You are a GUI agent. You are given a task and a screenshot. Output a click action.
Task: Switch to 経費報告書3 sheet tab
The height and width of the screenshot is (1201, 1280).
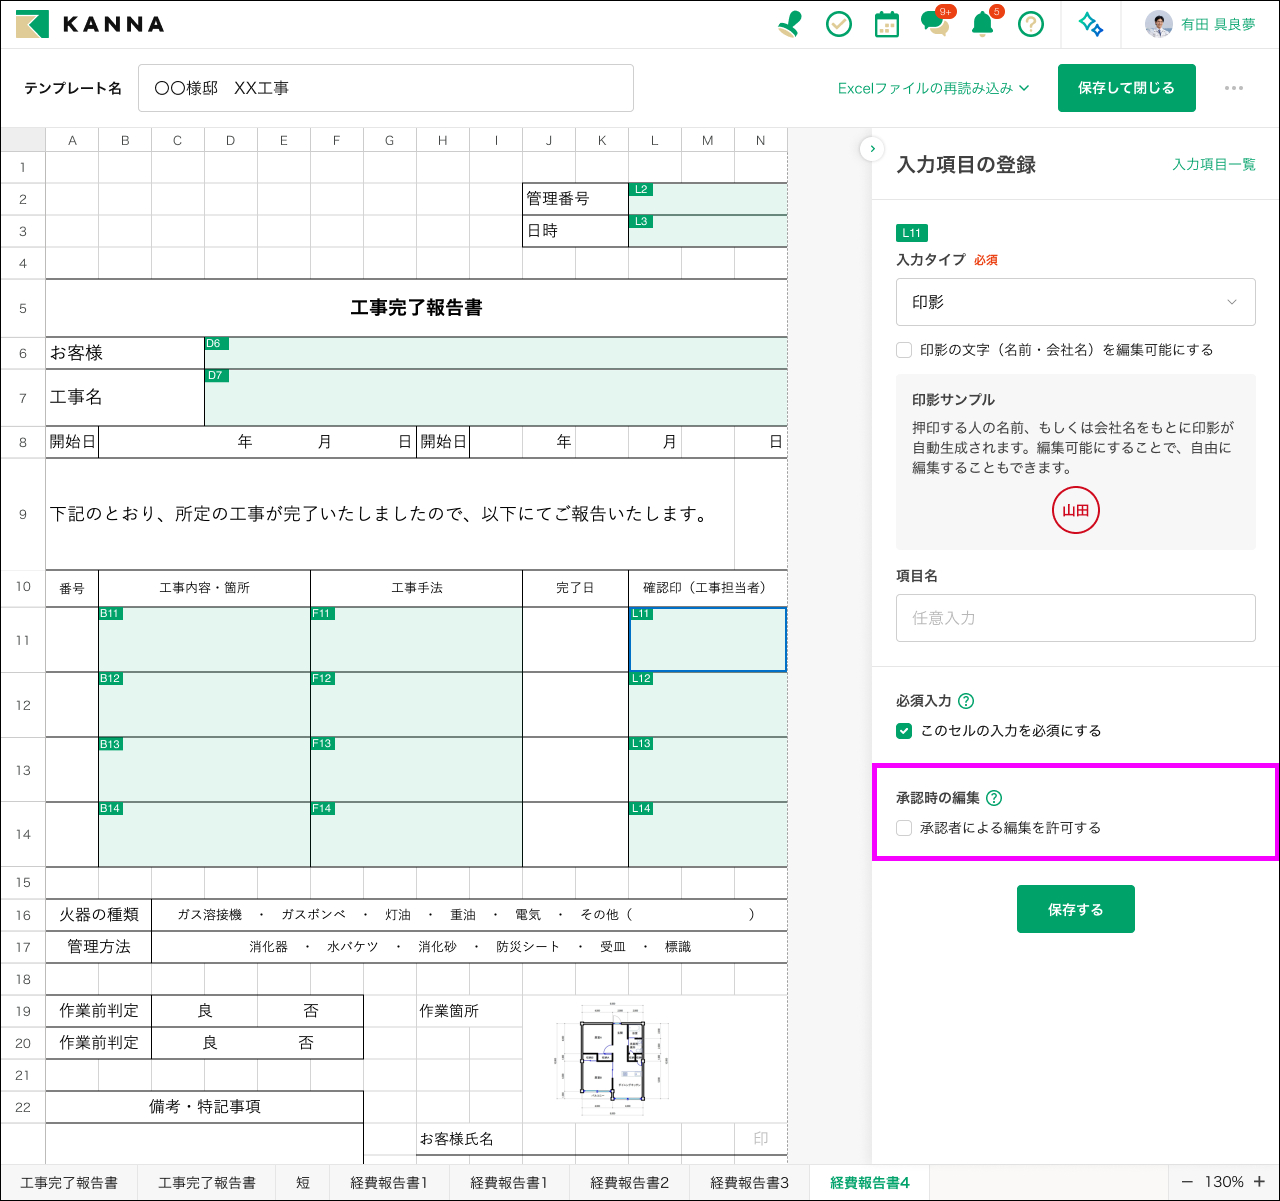pyautogui.click(x=749, y=1182)
